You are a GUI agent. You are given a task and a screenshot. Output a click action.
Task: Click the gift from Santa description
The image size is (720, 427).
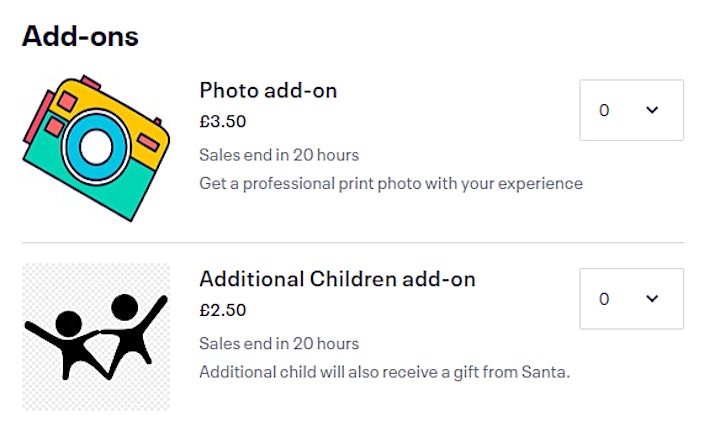tap(384, 372)
